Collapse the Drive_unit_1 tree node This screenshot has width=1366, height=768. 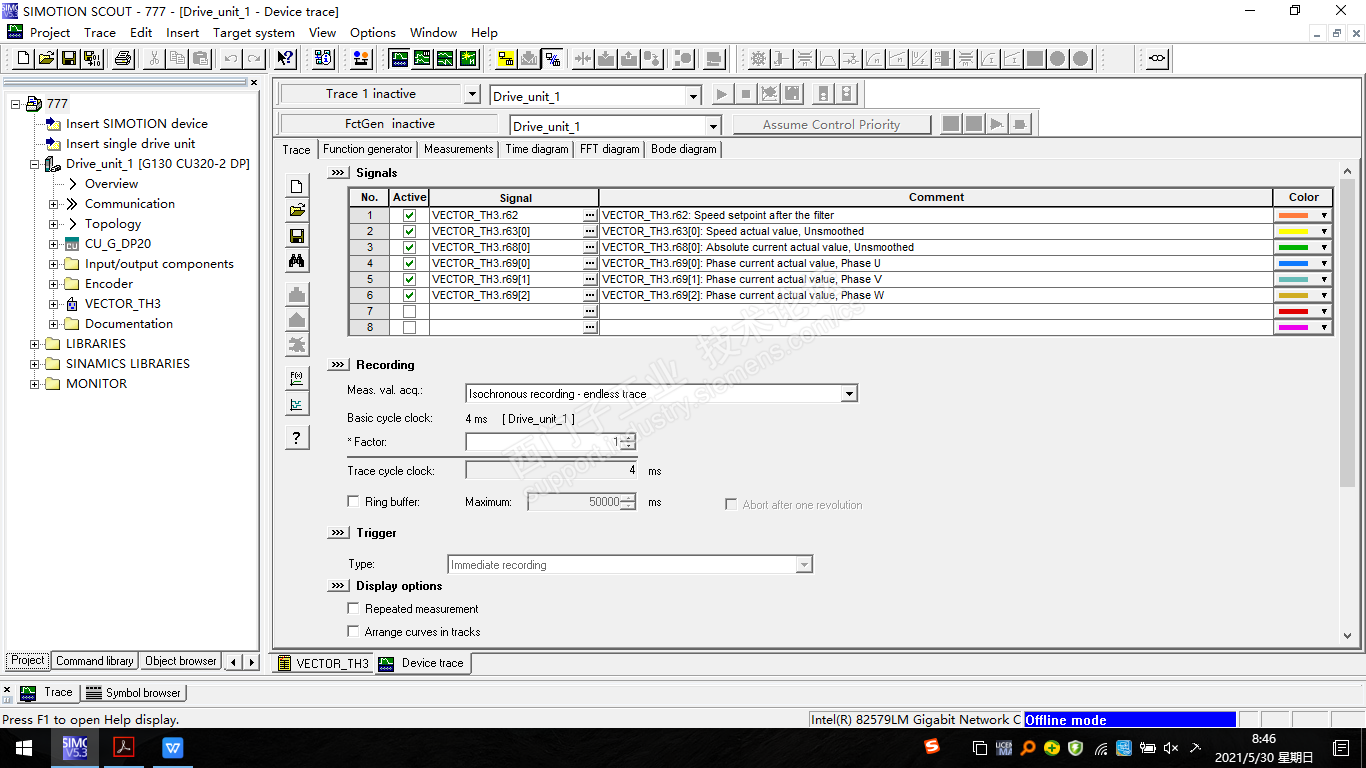click(35, 164)
